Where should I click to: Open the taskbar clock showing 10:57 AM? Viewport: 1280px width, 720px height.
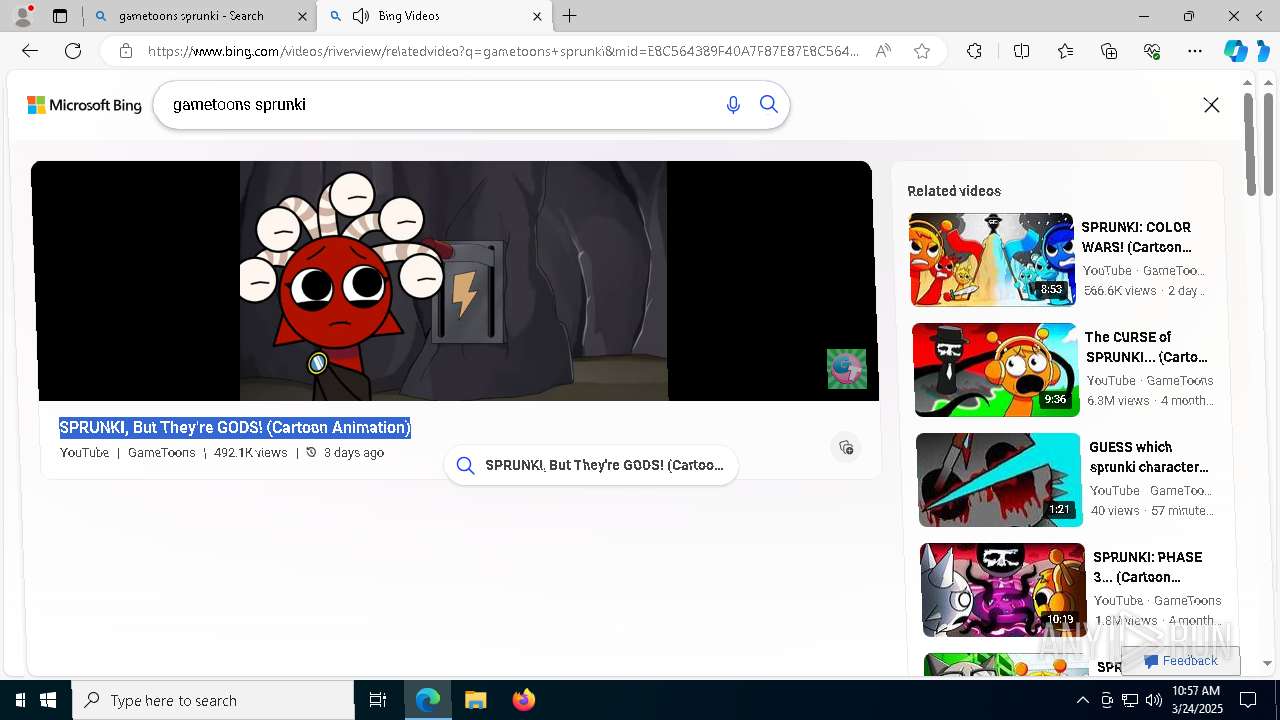coord(1196,700)
